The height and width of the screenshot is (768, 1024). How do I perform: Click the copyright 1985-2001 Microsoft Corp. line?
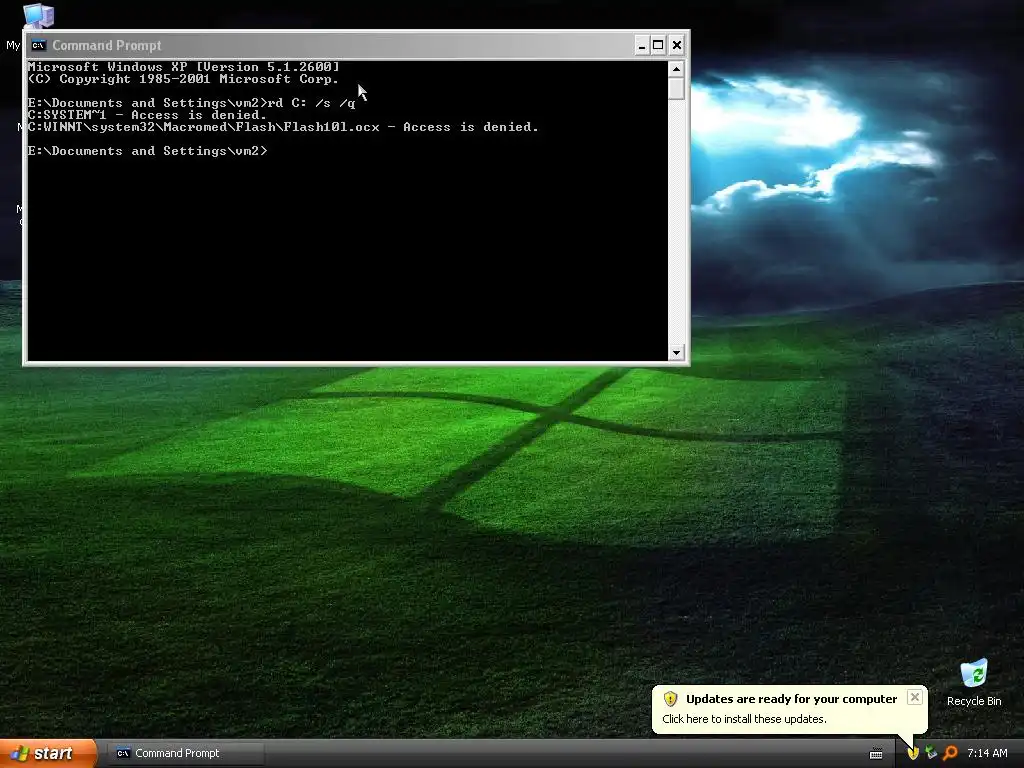point(184,79)
